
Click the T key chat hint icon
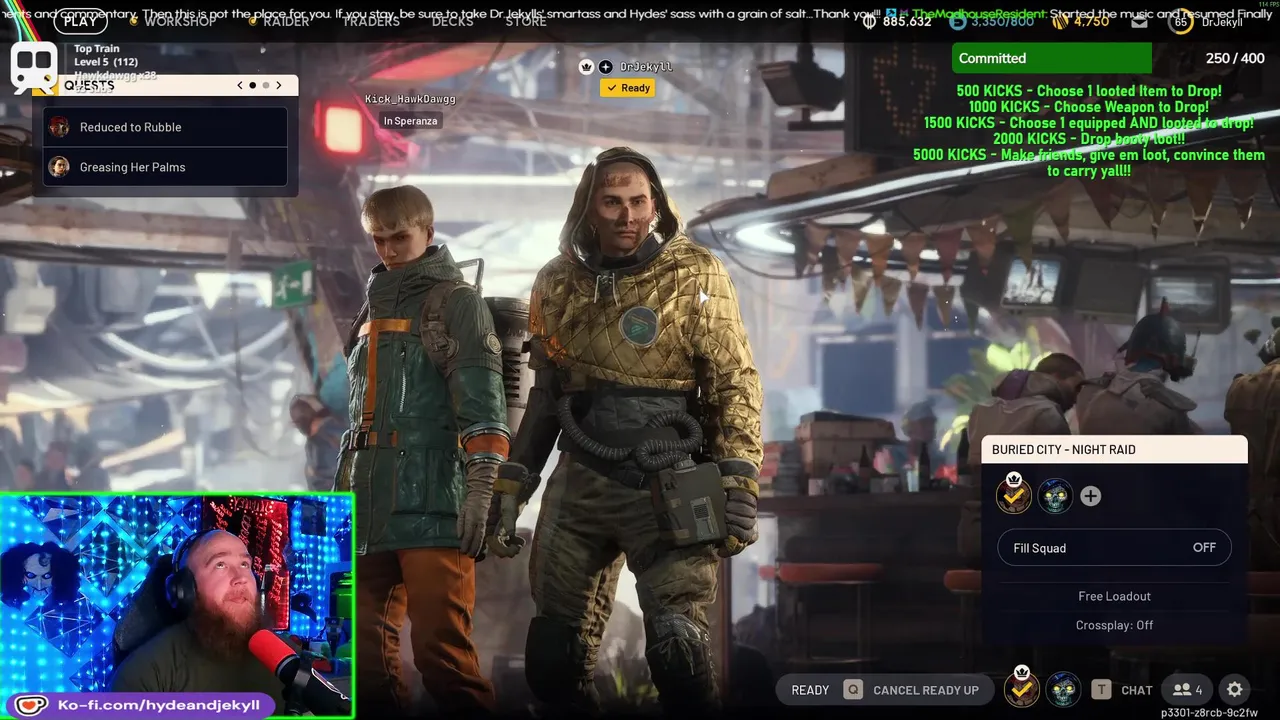[x=1101, y=690]
